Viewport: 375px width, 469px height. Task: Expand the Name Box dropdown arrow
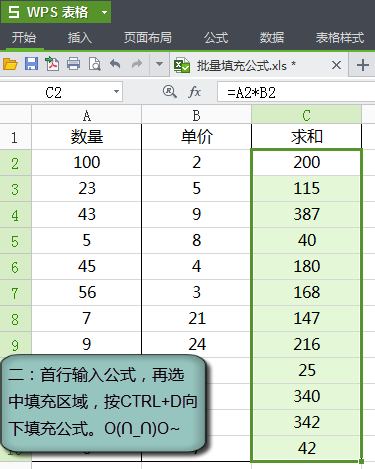[116, 92]
